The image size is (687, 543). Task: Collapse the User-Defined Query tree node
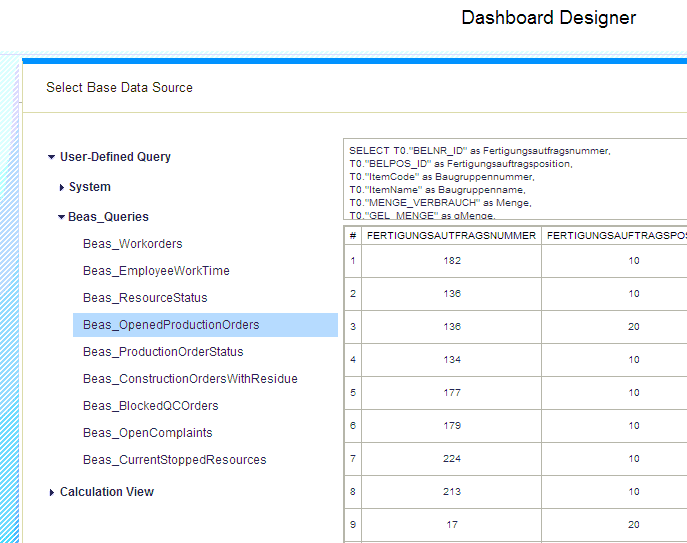point(51,157)
